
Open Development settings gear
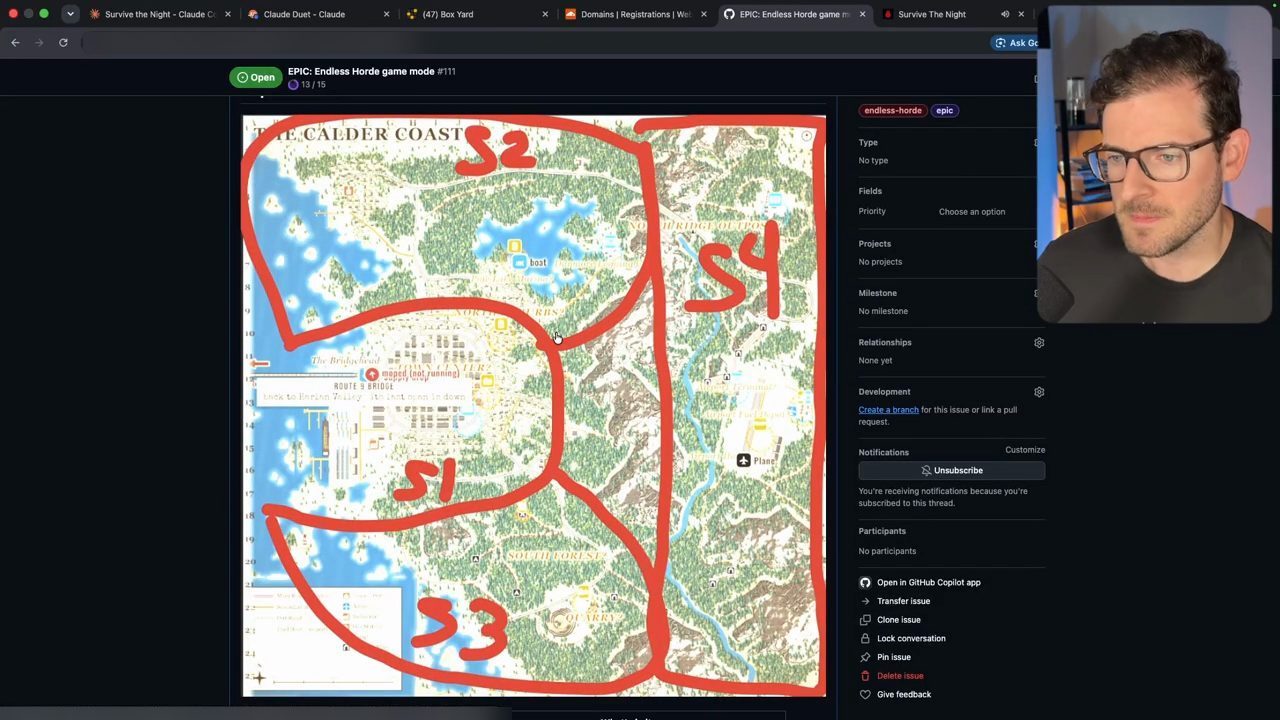click(1039, 392)
